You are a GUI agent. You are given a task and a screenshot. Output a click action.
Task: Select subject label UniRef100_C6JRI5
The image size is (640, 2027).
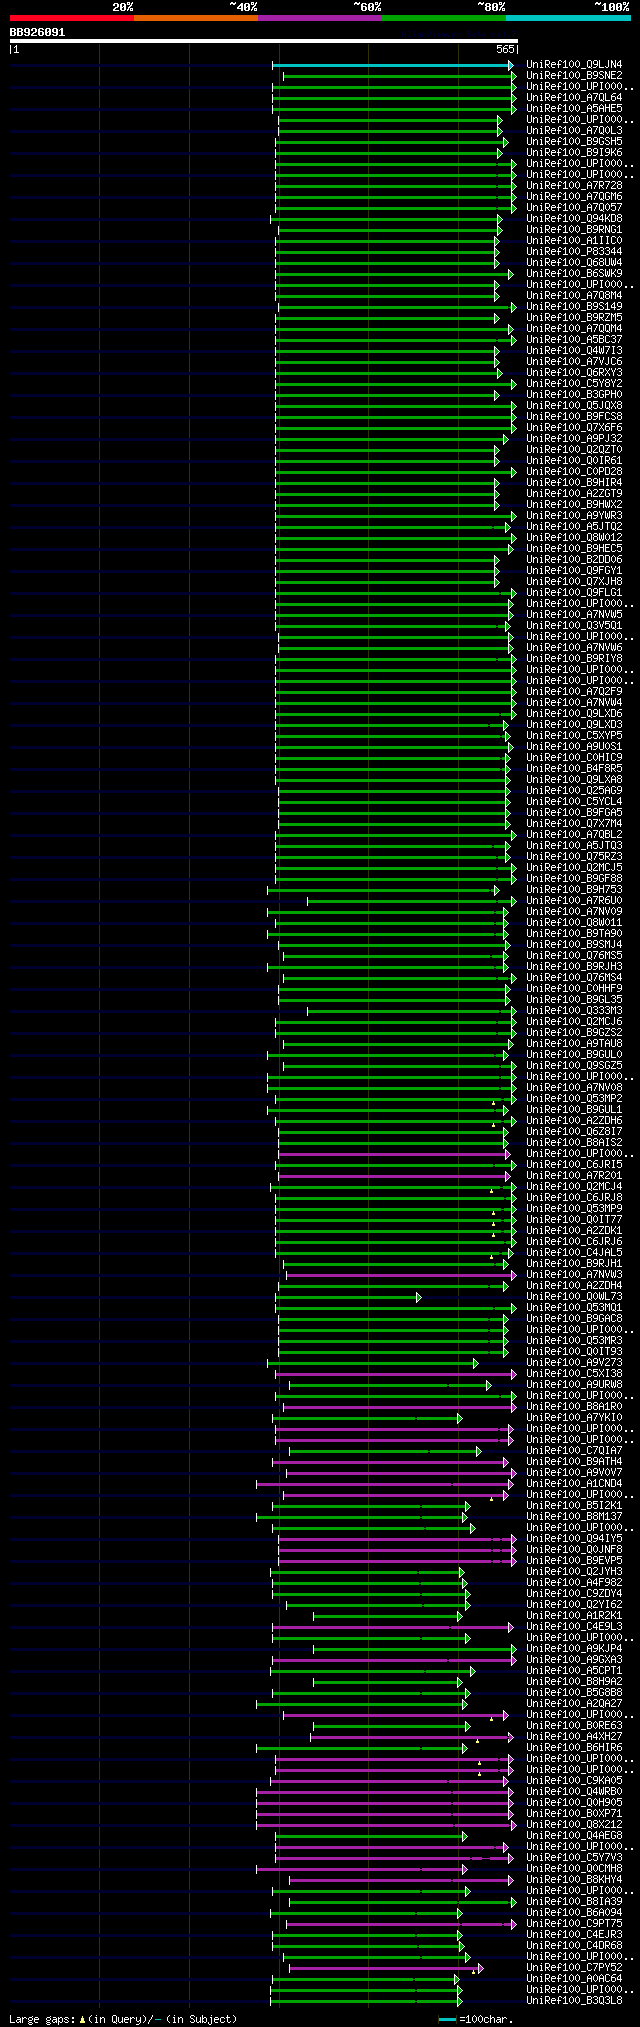pos(574,1165)
